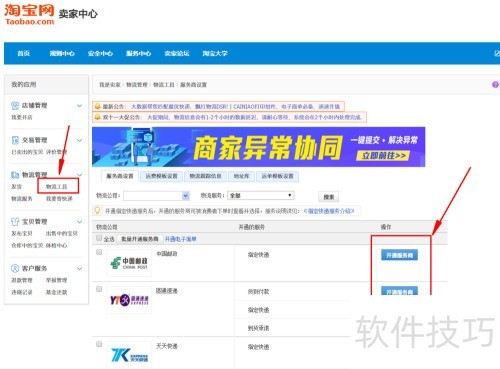Viewport: 500px width, 369px height.
Task: Collapse the 交易管理 section chevron
Action: (79, 140)
